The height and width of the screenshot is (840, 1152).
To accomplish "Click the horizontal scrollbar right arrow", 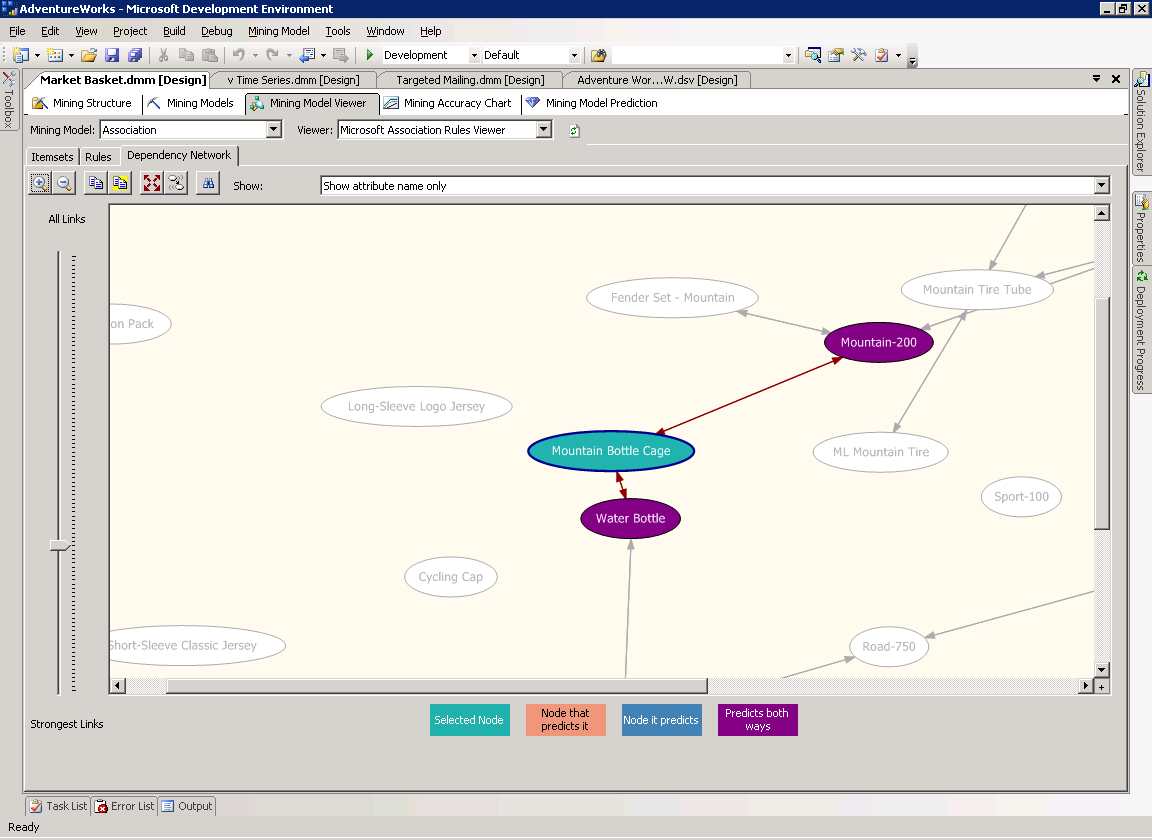I will pyautogui.click(x=1086, y=686).
